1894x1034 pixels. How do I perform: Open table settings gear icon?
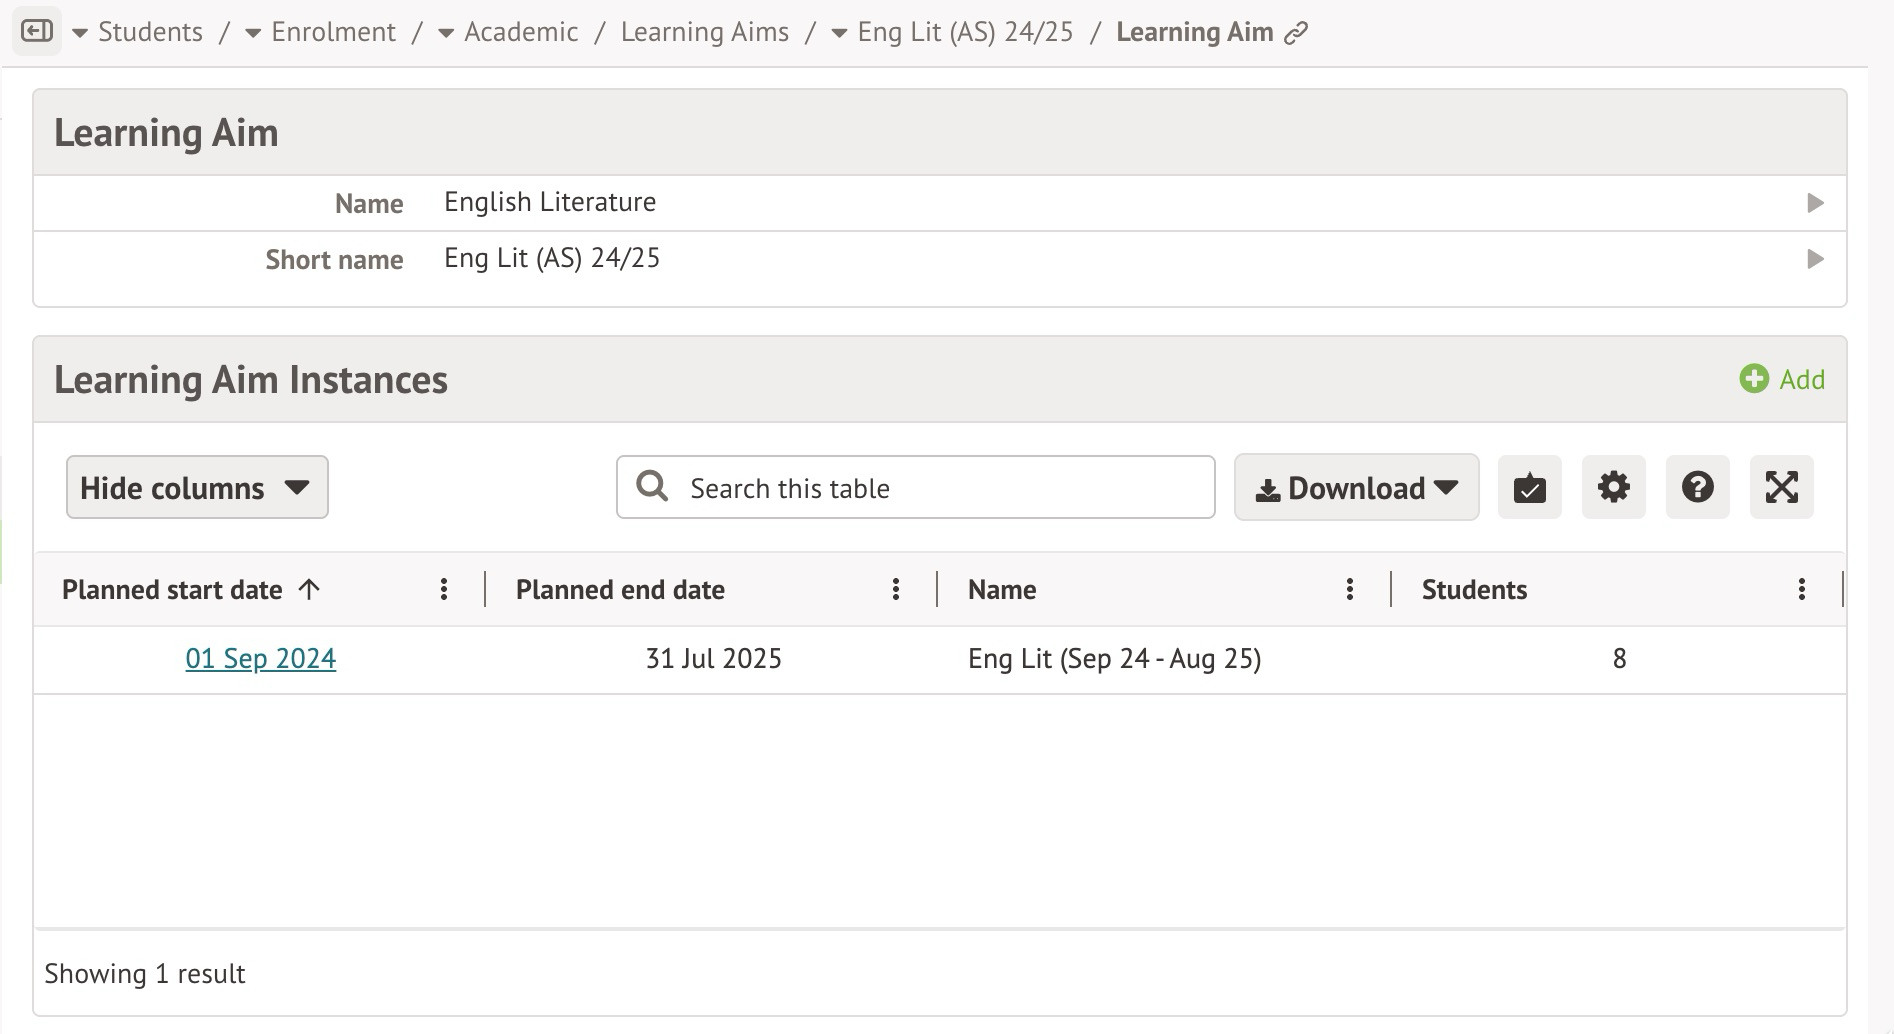click(1613, 488)
